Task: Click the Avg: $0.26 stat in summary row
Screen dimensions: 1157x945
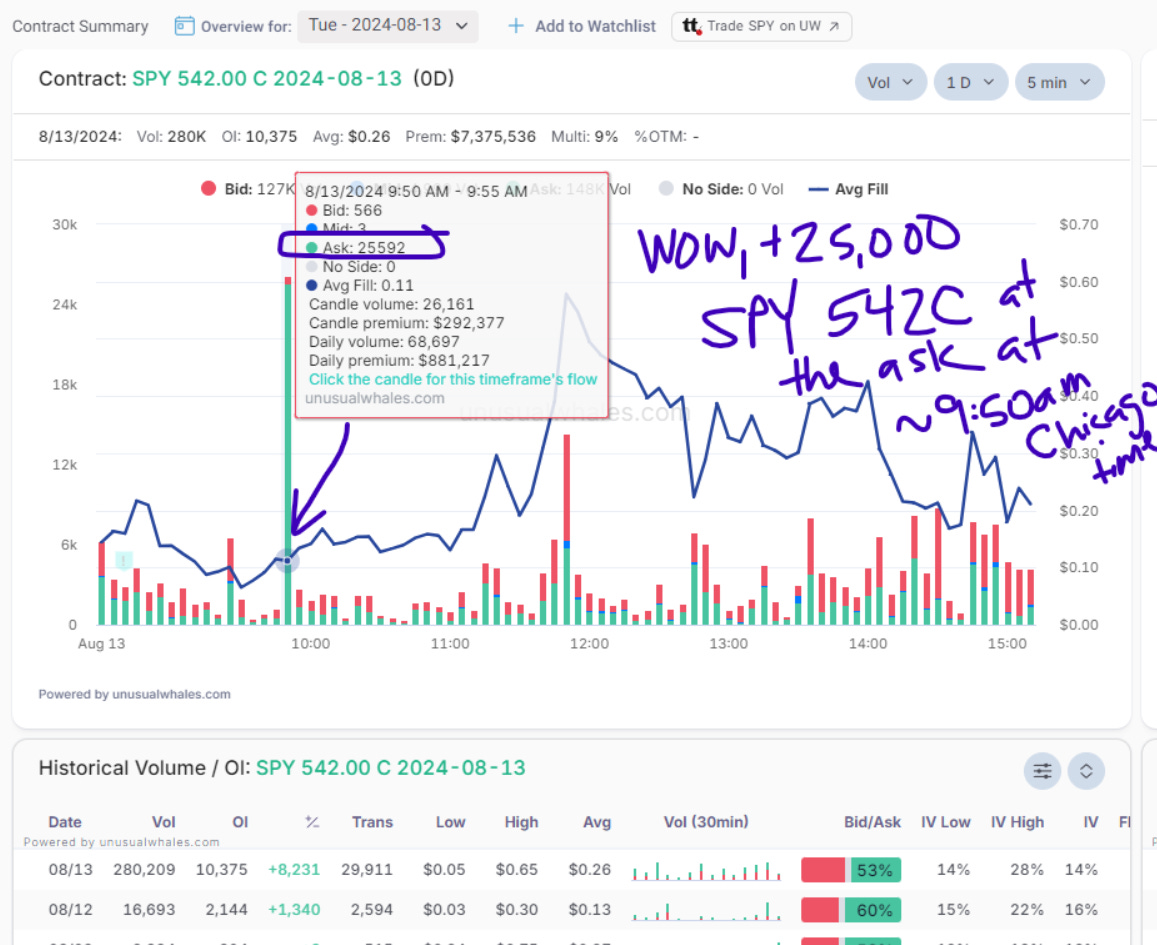Action: coord(351,136)
